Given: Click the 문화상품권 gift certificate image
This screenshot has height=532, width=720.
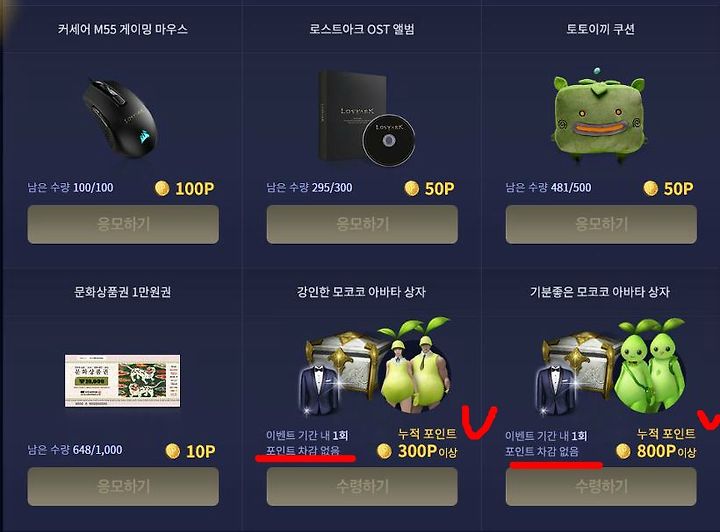Looking at the screenshot, I should (x=123, y=381).
